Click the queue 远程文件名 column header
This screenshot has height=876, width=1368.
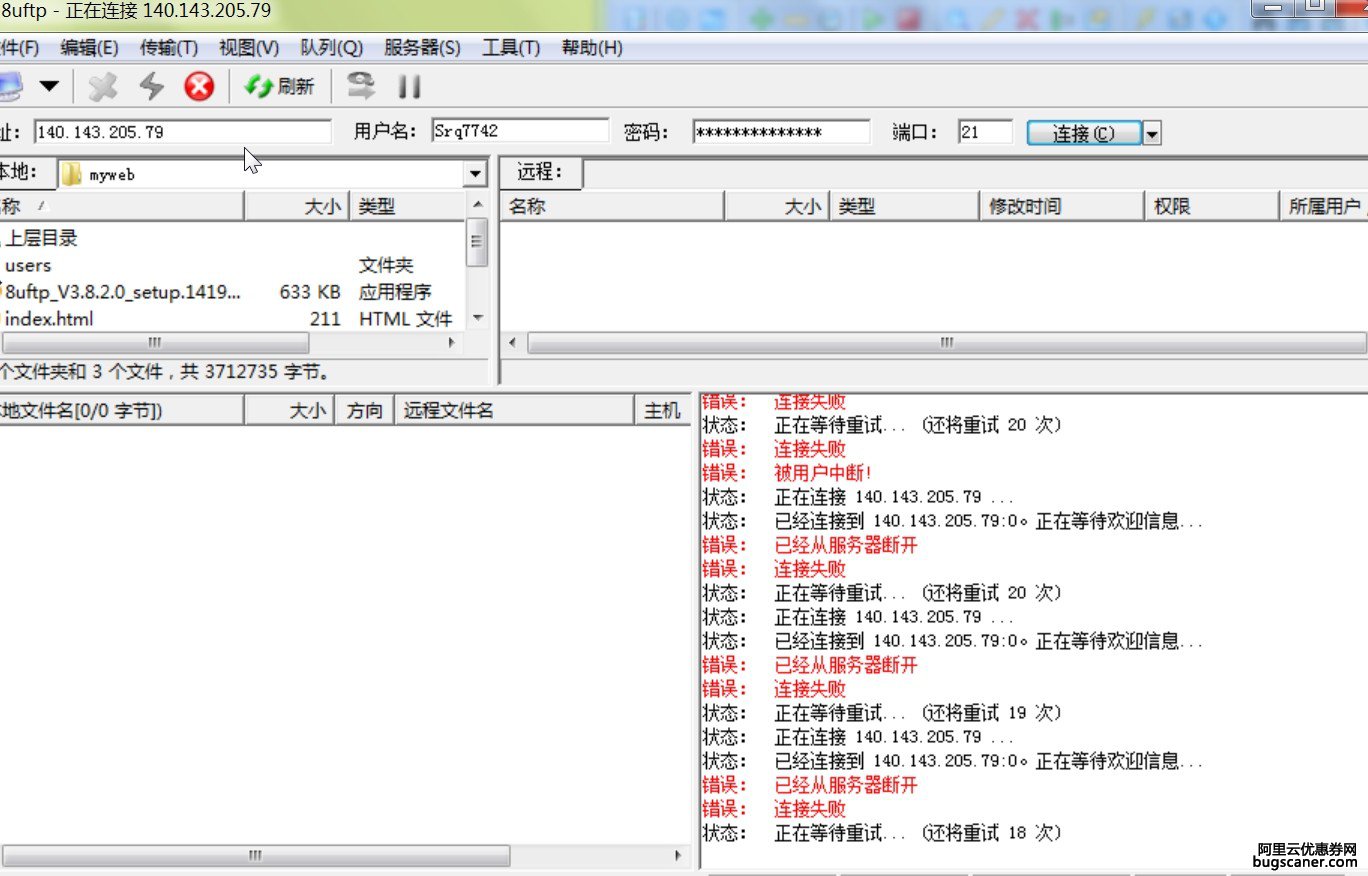(x=514, y=410)
